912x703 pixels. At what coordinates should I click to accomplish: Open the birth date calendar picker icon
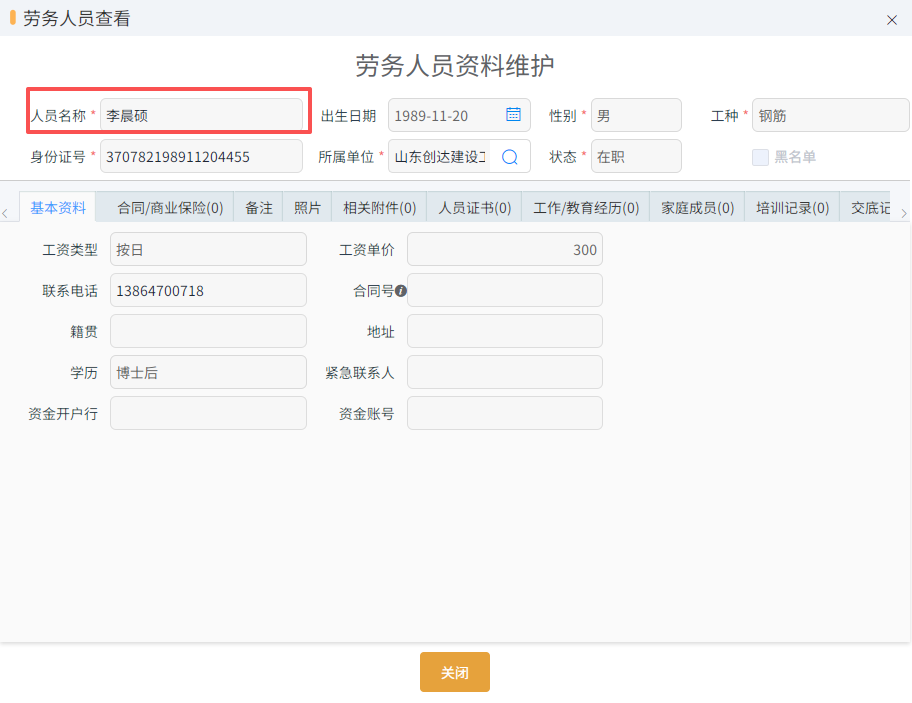coord(513,115)
